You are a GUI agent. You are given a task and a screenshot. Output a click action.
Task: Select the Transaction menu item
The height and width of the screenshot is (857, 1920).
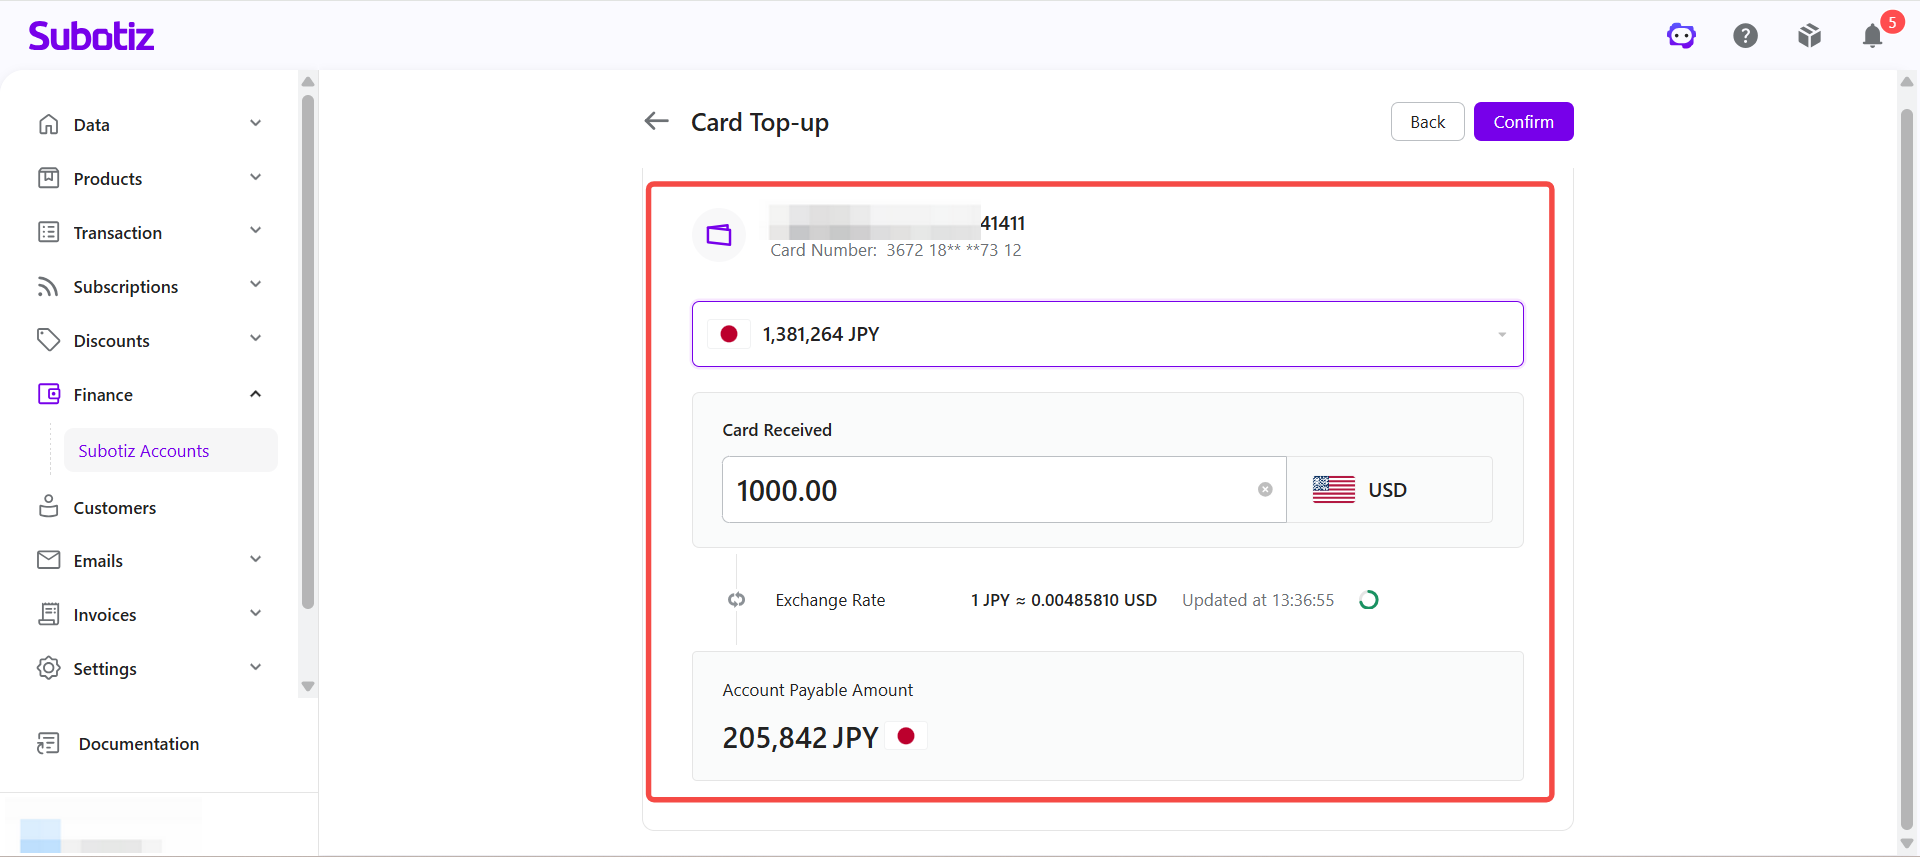pyautogui.click(x=117, y=233)
